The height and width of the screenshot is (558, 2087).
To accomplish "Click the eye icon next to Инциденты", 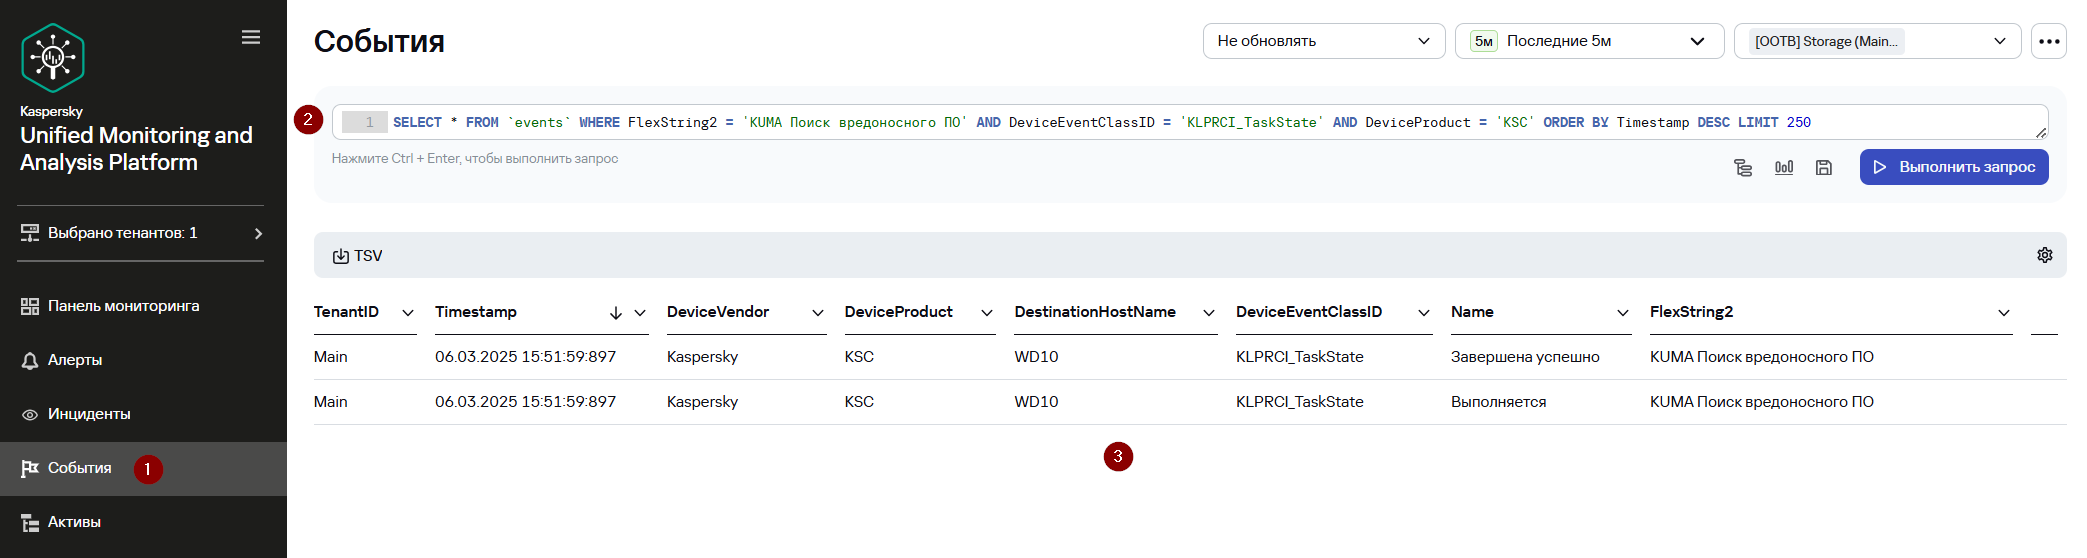I will (x=30, y=415).
